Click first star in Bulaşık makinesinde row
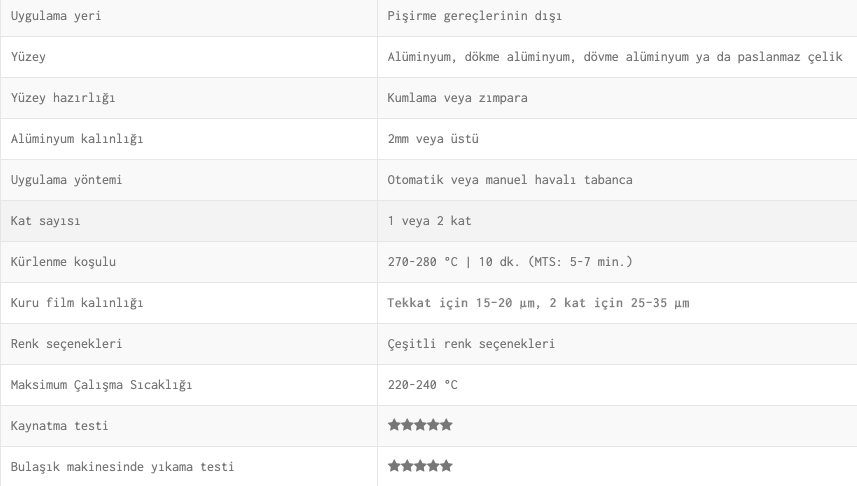Image resolution: width=857 pixels, height=486 pixels. click(x=394, y=466)
